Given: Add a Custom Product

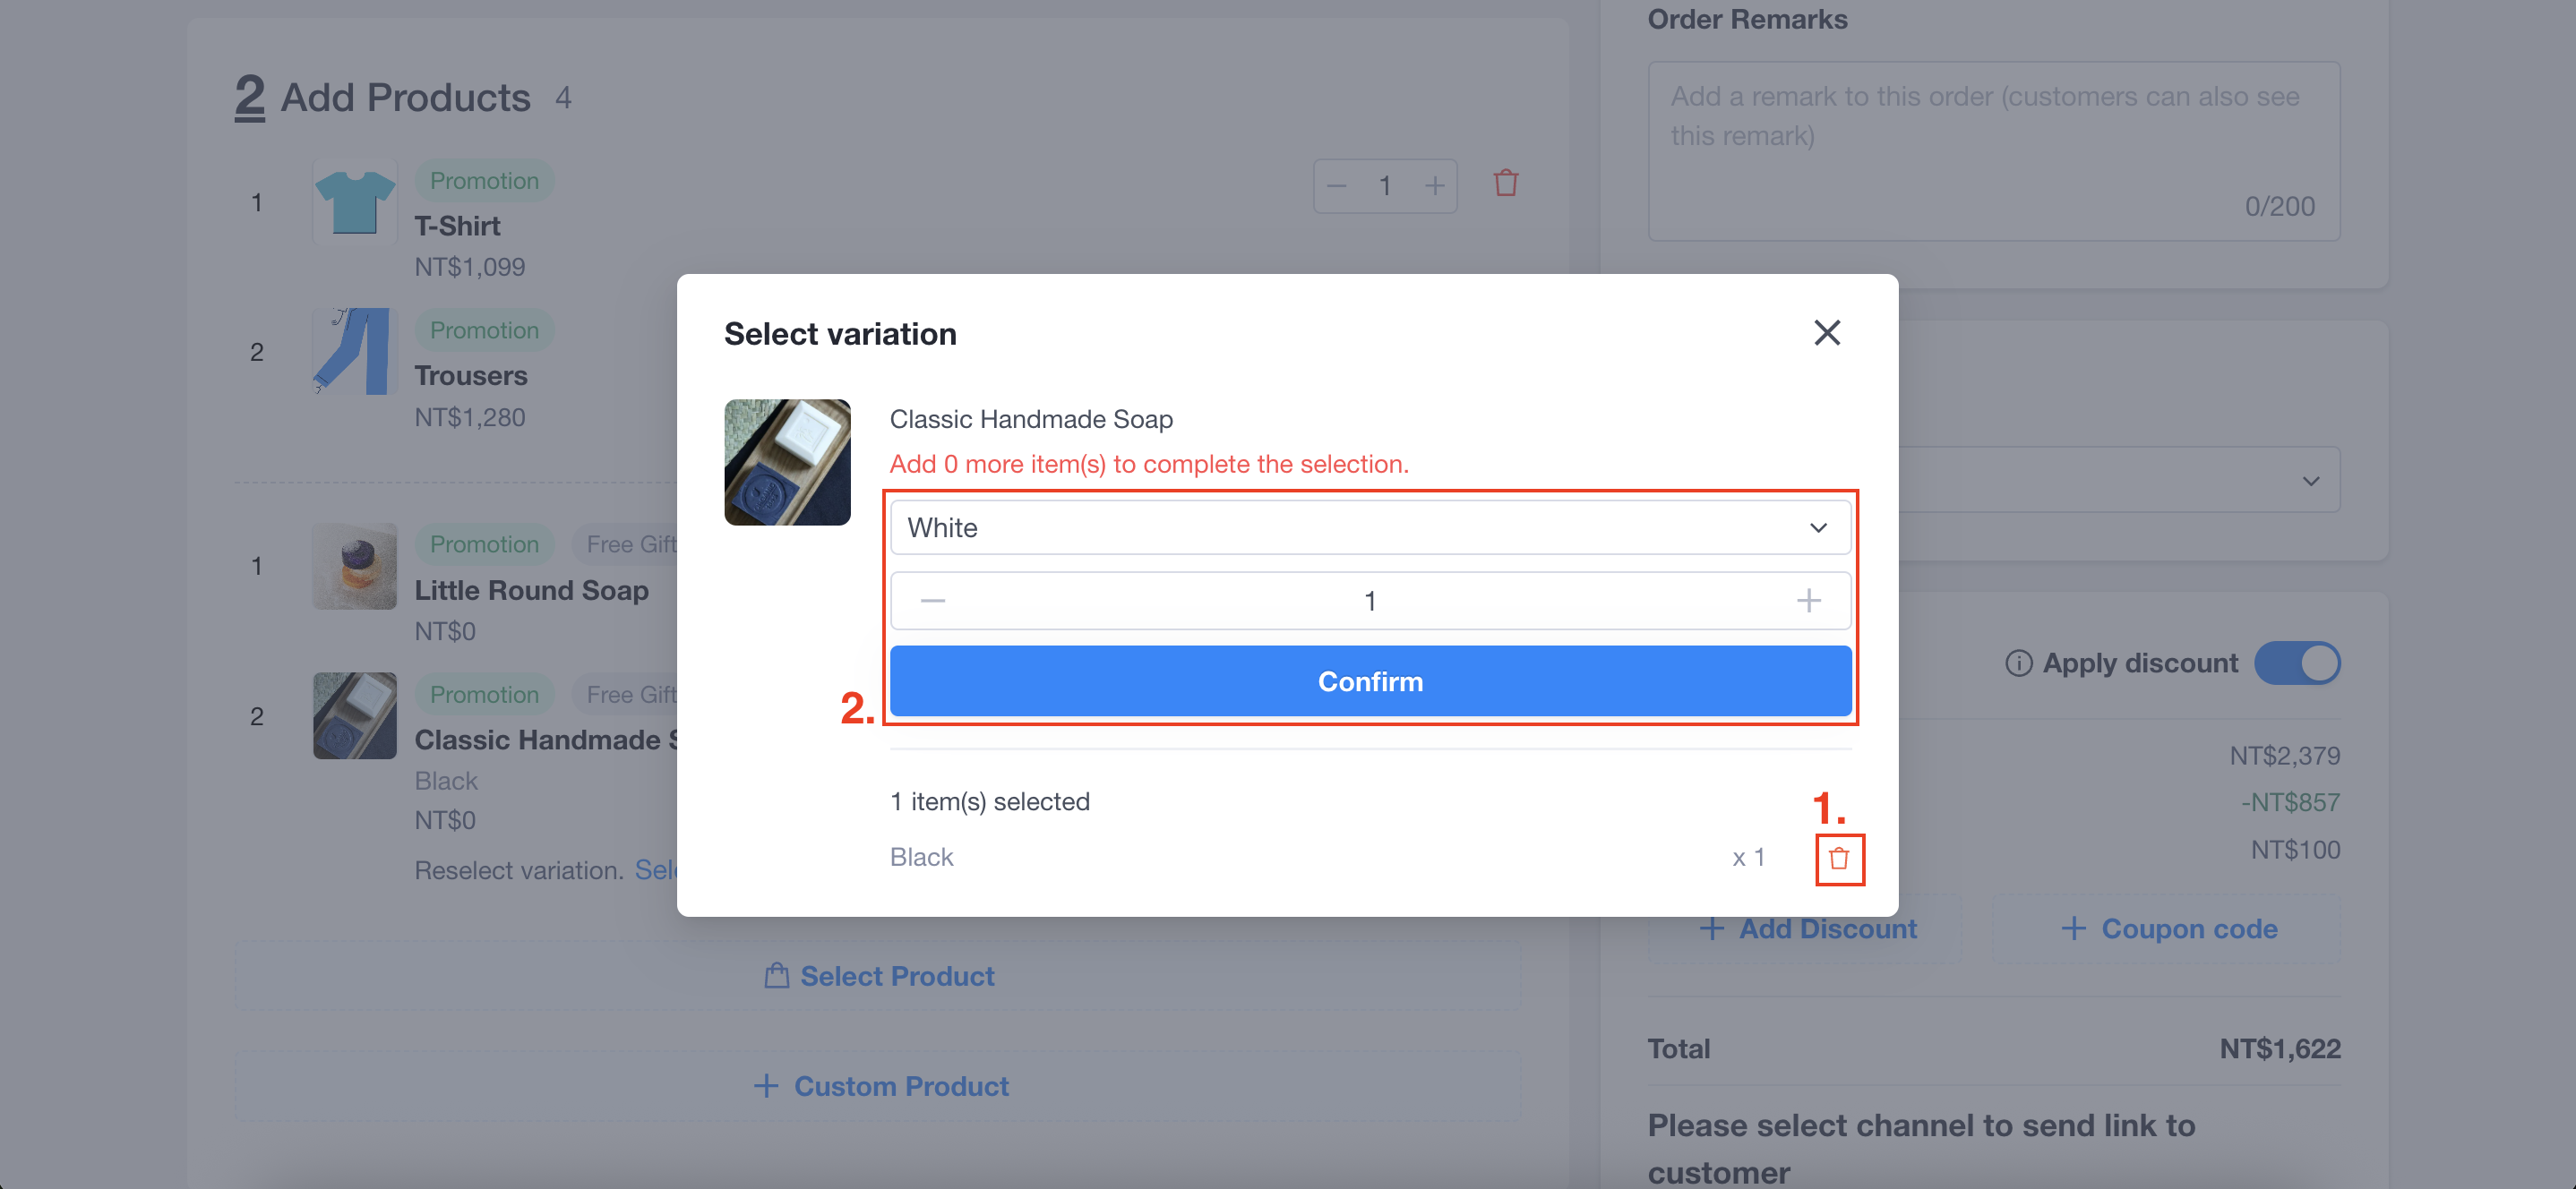Looking at the screenshot, I should pyautogui.click(x=878, y=1085).
